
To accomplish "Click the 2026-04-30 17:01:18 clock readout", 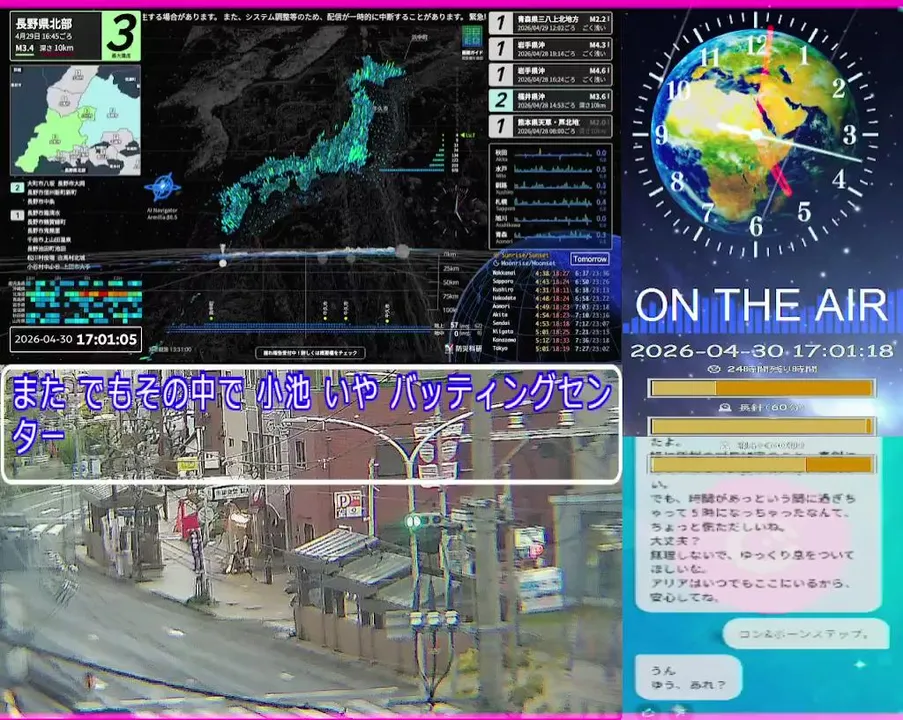I will pyautogui.click(x=762, y=350).
